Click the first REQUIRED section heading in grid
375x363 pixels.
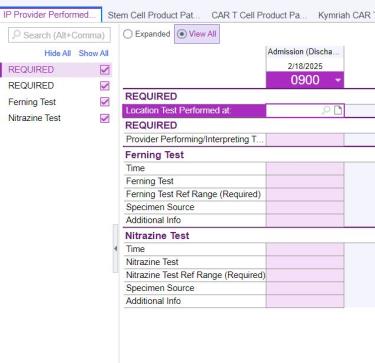151,96
